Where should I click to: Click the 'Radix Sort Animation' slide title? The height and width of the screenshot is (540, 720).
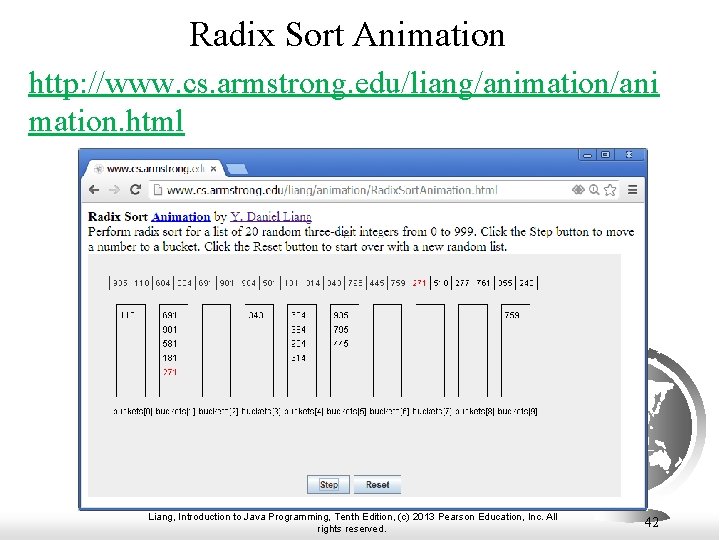point(347,34)
